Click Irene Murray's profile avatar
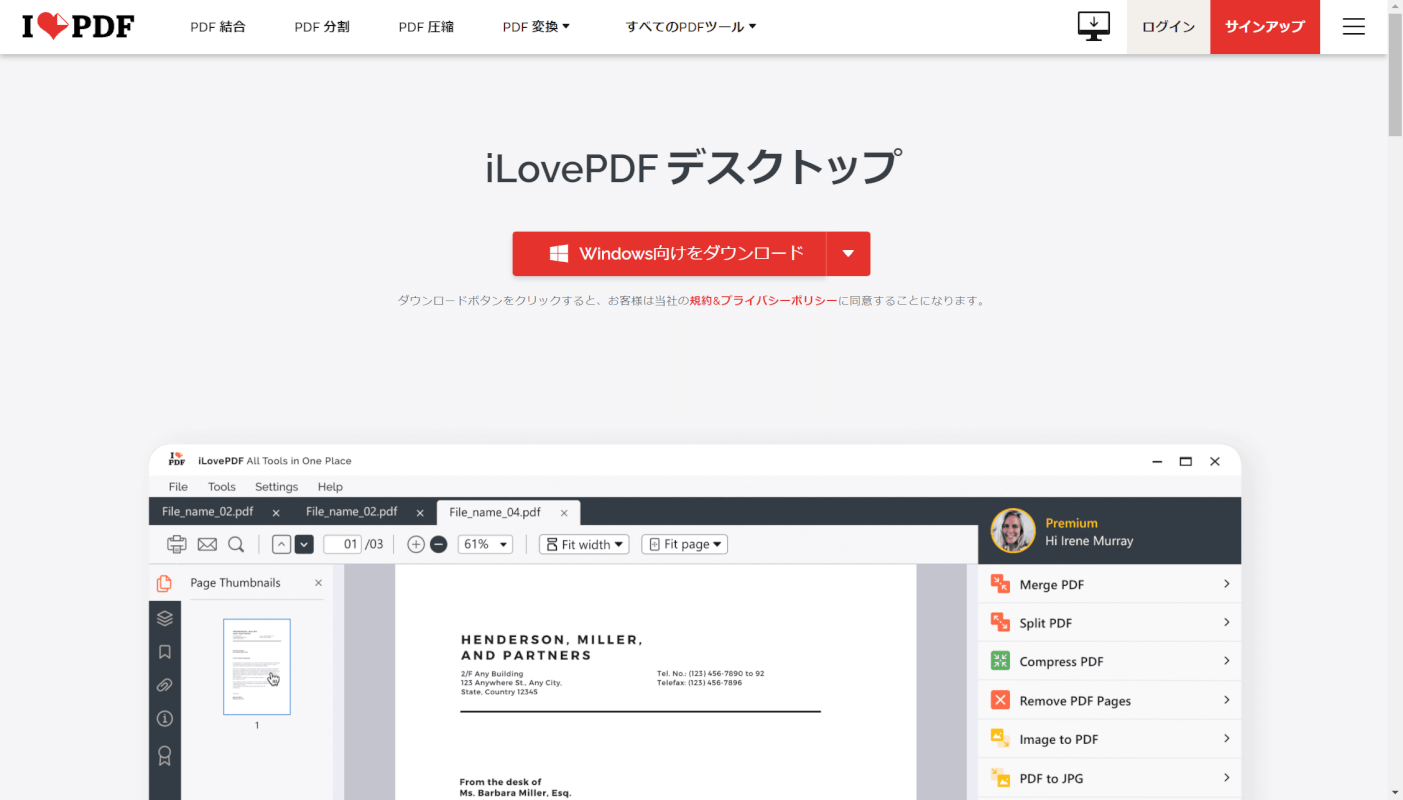The width and height of the screenshot is (1403, 800). (x=1013, y=531)
